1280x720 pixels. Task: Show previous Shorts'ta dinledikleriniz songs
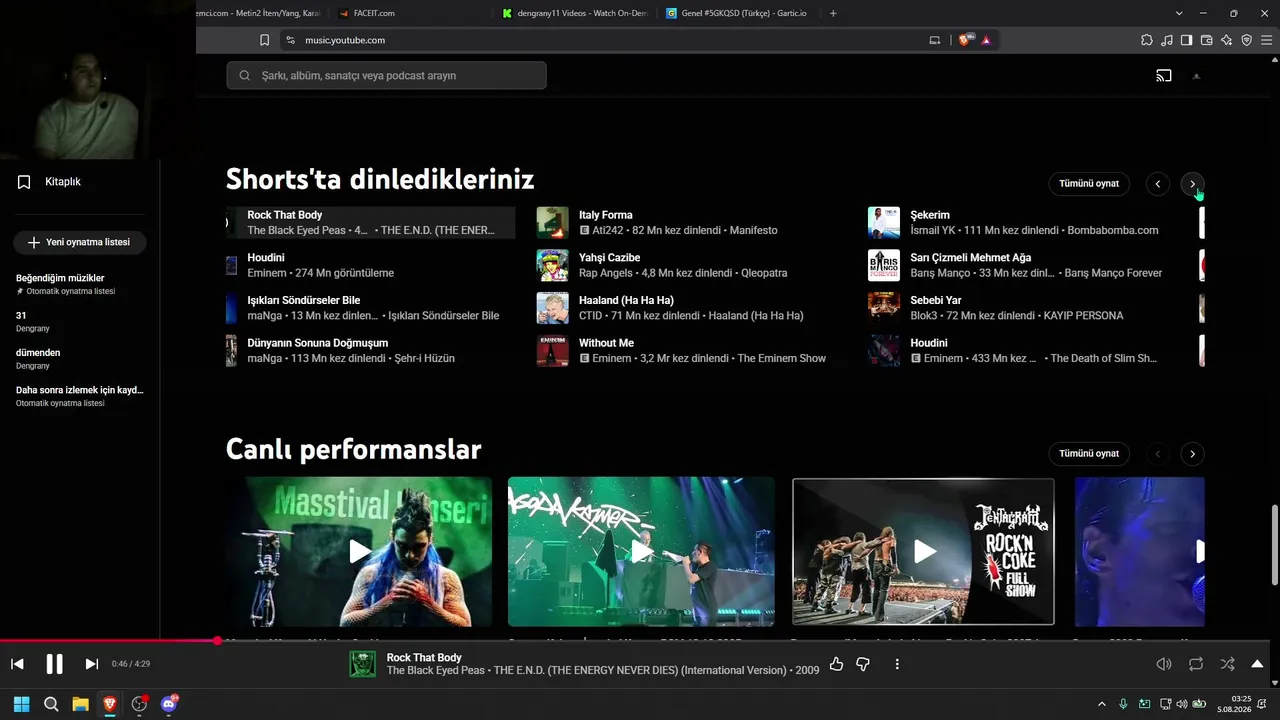(x=1157, y=184)
